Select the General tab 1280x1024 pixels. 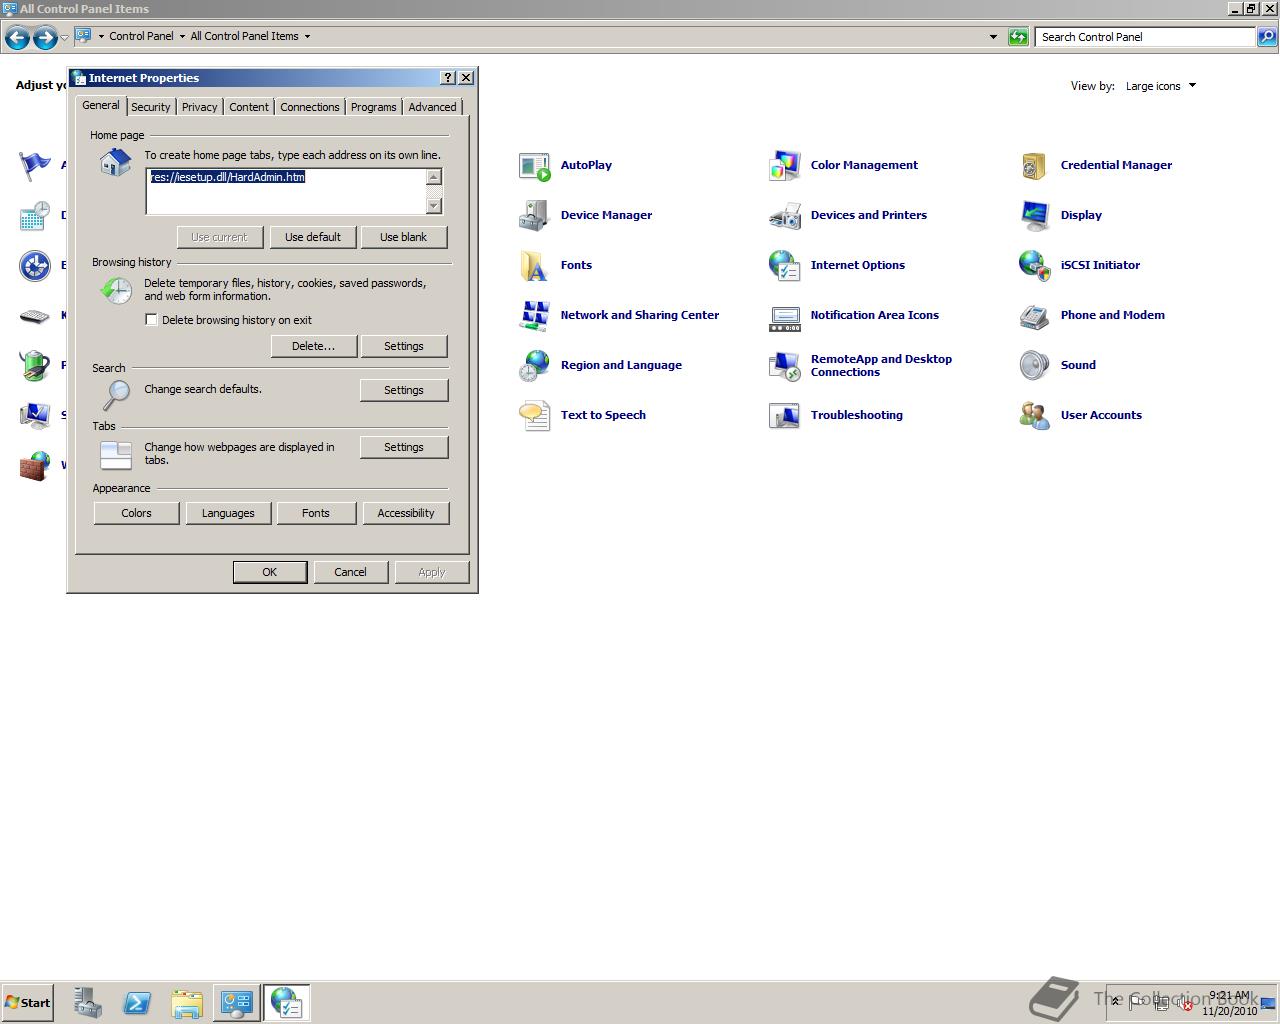pyautogui.click(x=101, y=105)
